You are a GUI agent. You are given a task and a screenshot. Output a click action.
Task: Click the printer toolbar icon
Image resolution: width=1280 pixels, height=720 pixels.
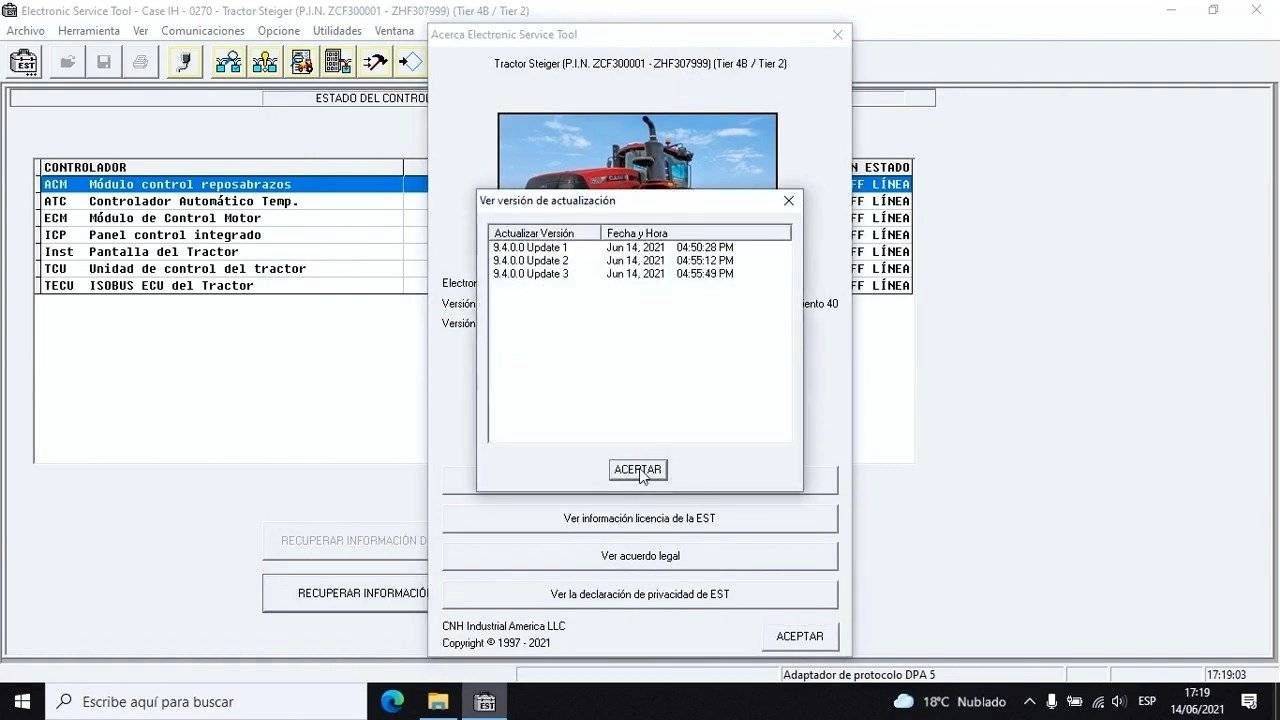point(140,62)
